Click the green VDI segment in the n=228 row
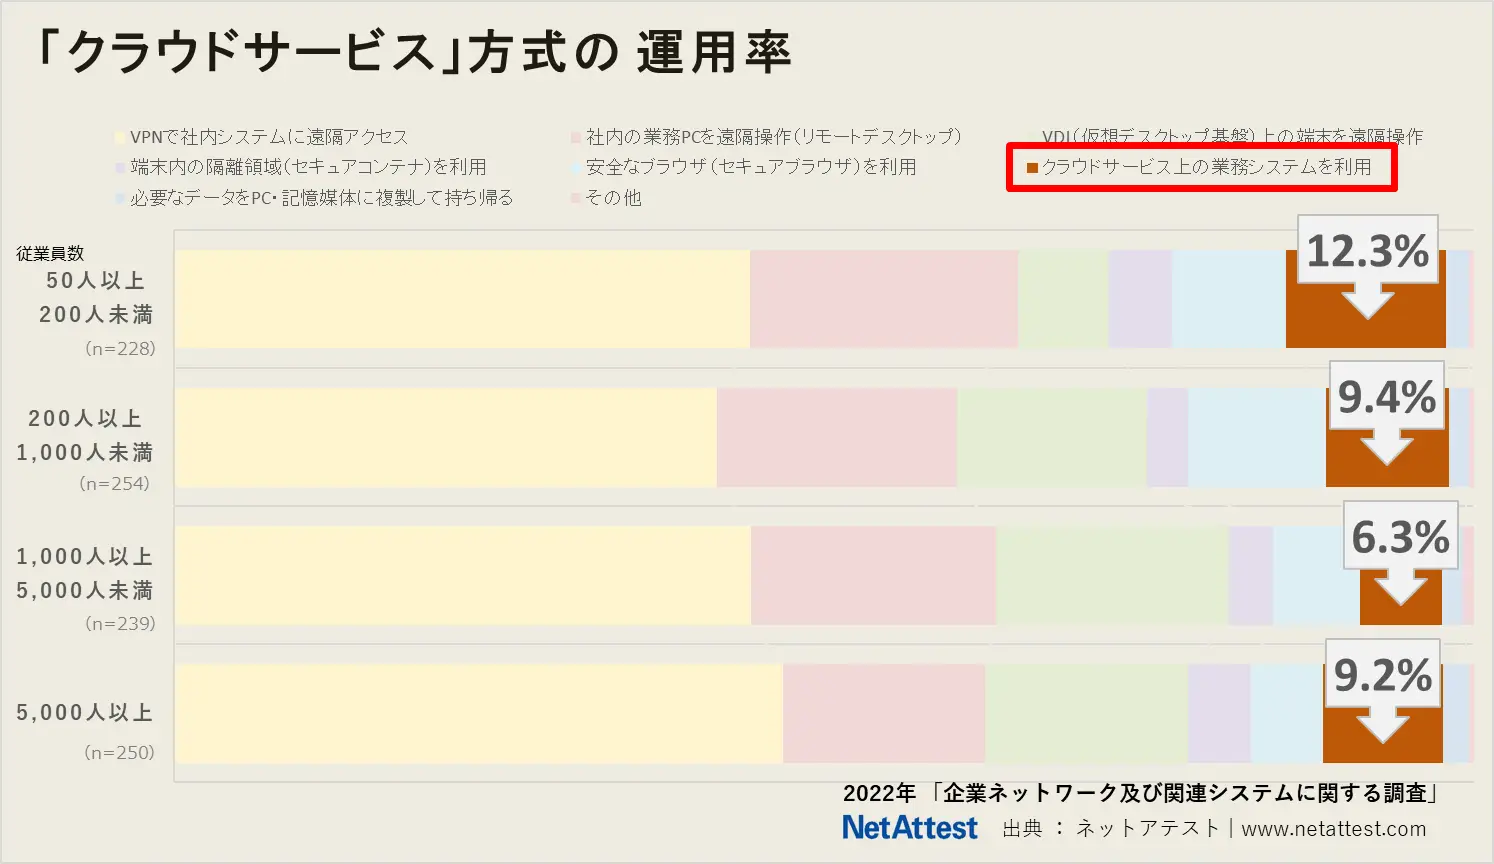Viewport: 1494px width, 864px height. tap(1063, 299)
